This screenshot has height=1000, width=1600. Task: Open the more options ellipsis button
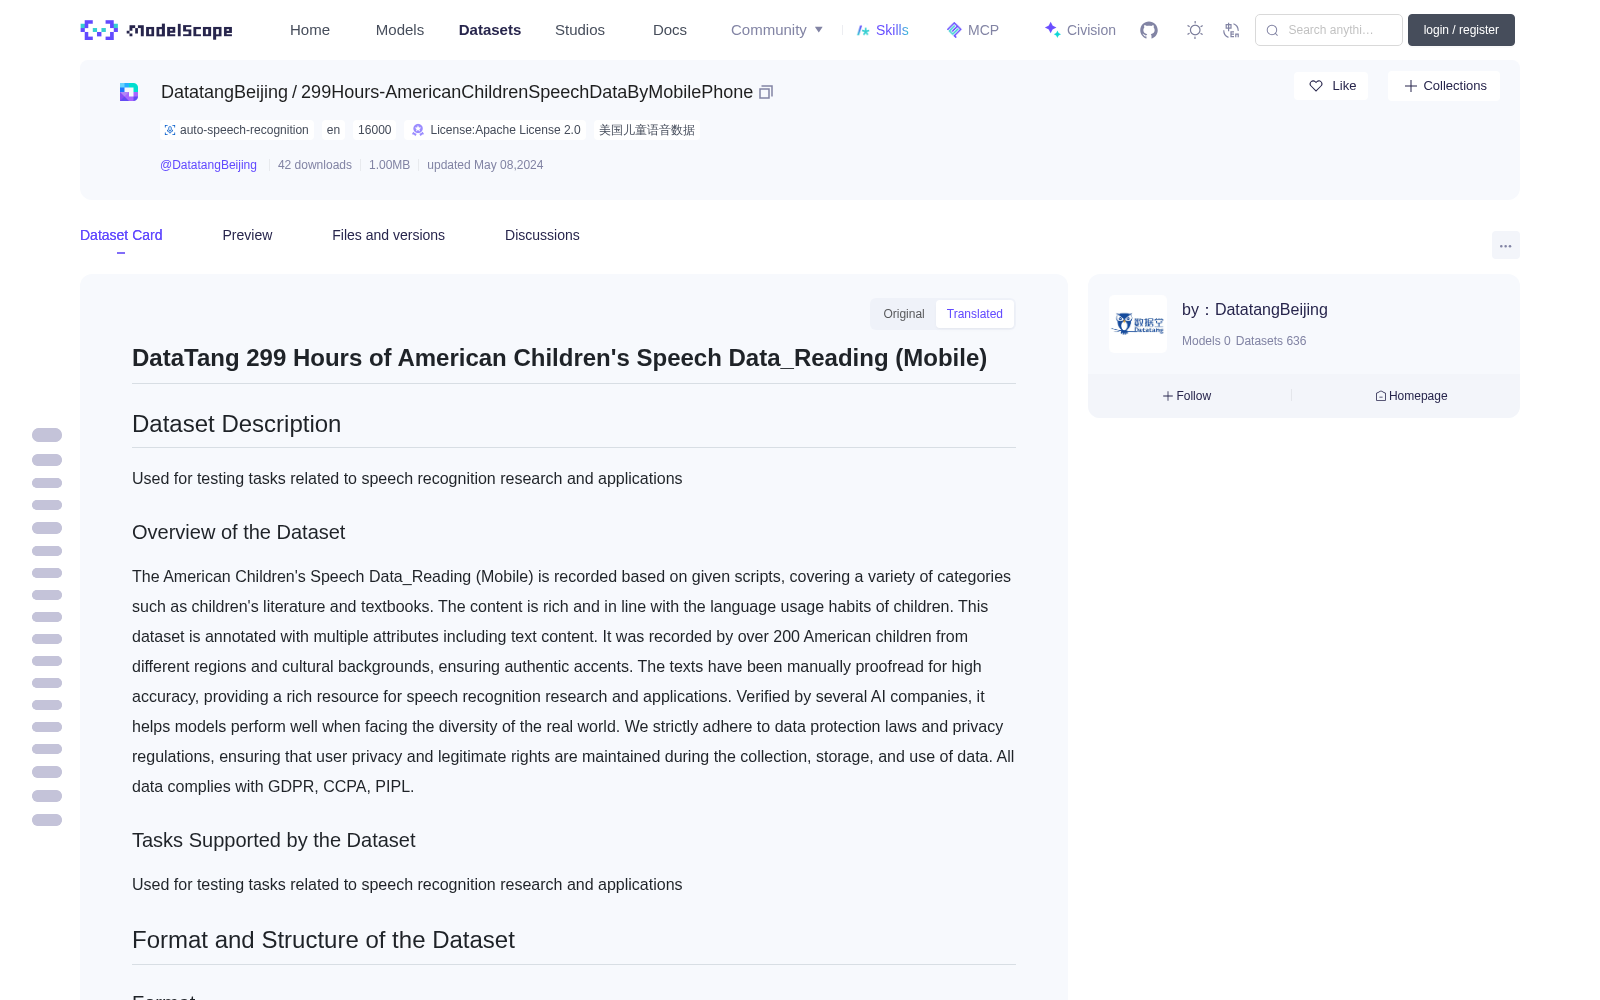(1506, 245)
